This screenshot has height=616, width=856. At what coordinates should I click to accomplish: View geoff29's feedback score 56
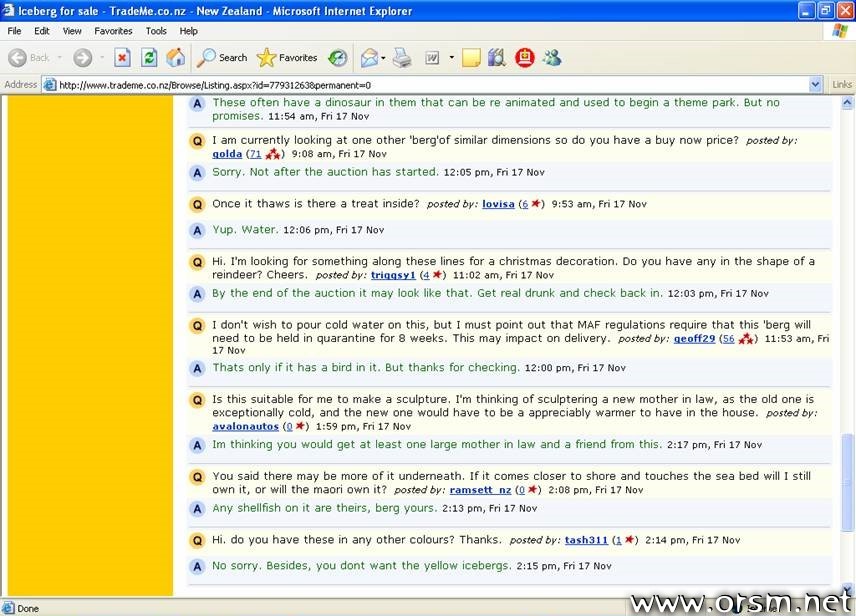click(728, 339)
